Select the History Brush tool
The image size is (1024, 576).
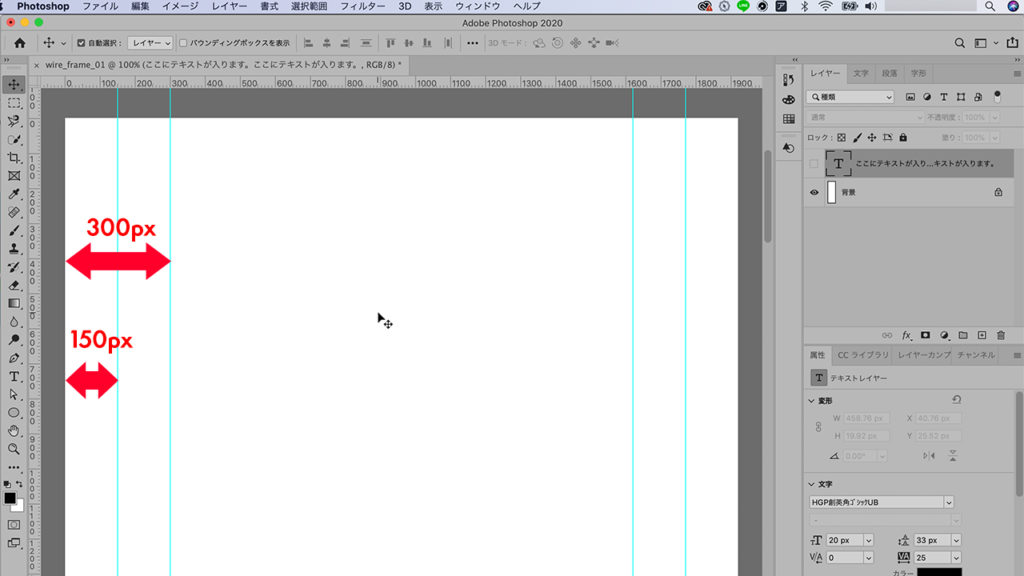(x=14, y=267)
